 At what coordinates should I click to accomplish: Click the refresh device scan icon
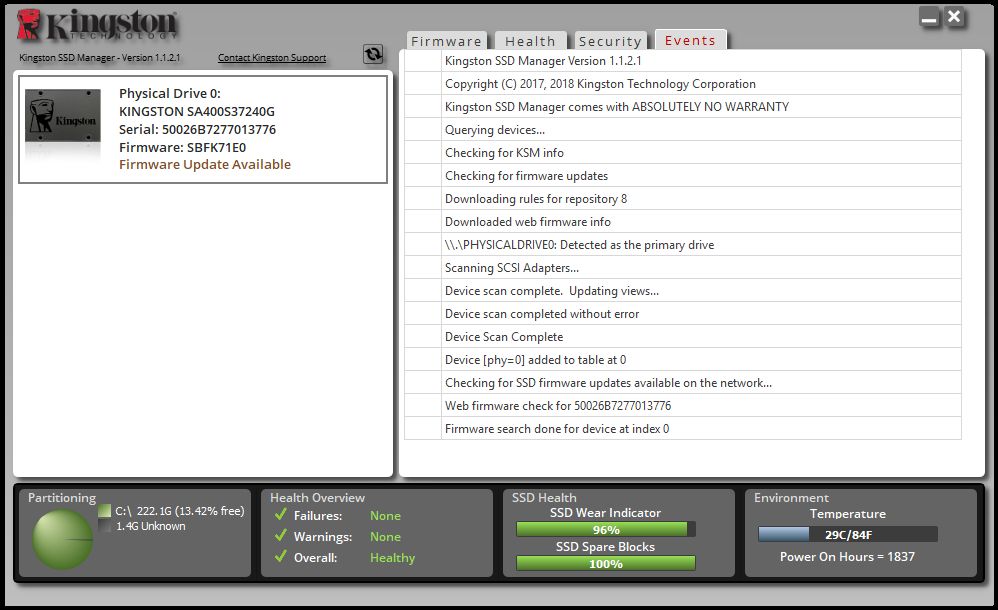tap(373, 54)
